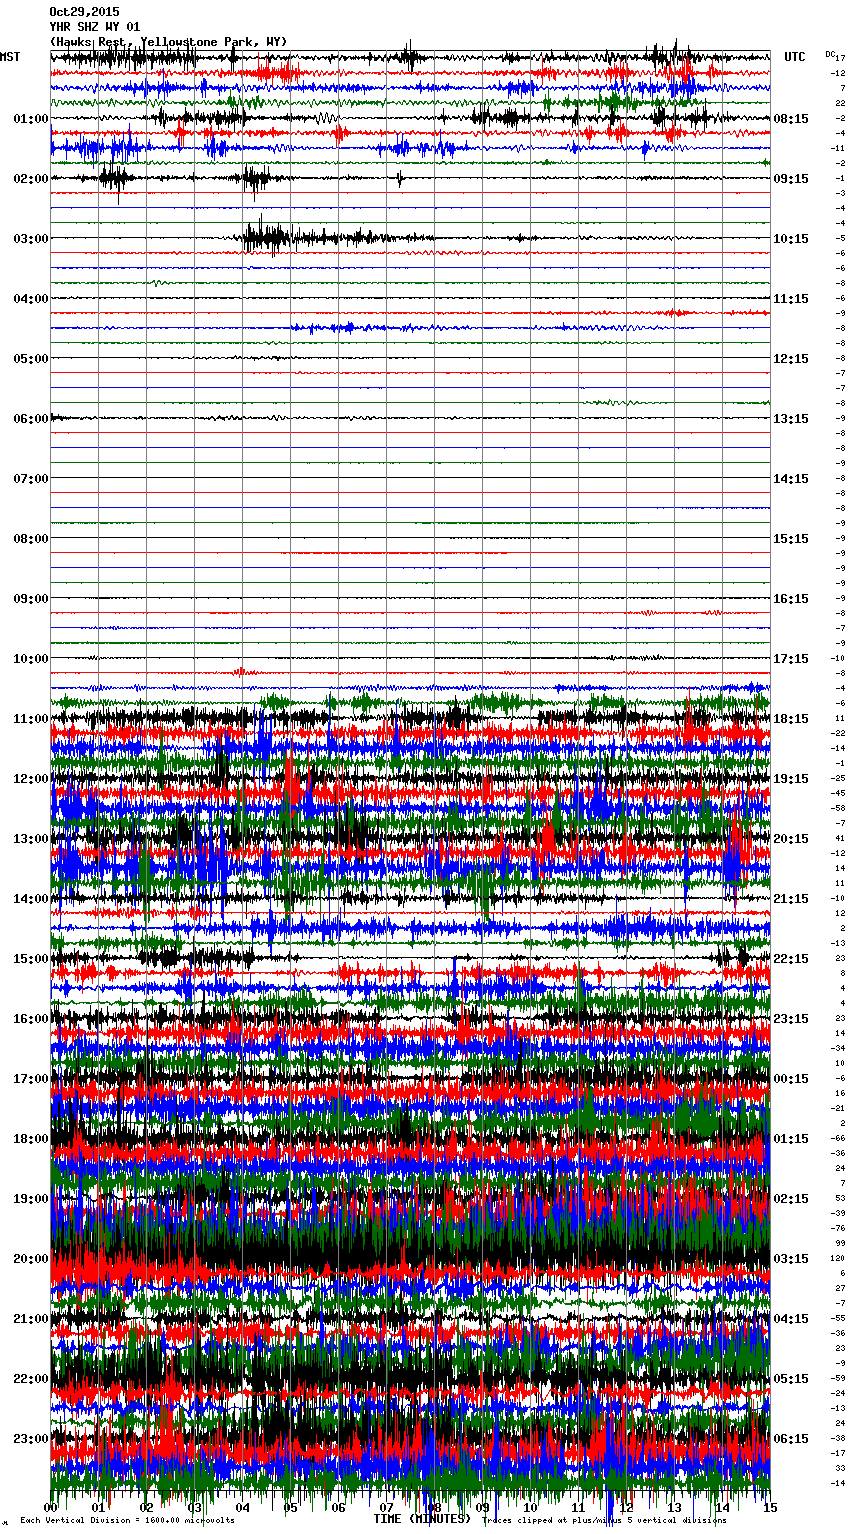Click "Each Vertical Division = 1600.00 microvolts" note
The image size is (850, 1534).
(x=127, y=1521)
